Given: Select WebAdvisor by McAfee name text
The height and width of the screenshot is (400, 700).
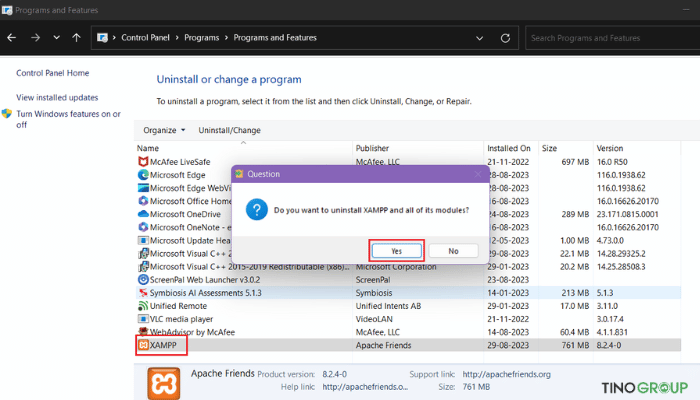Looking at the screenshot, I should tap(192, 332).
